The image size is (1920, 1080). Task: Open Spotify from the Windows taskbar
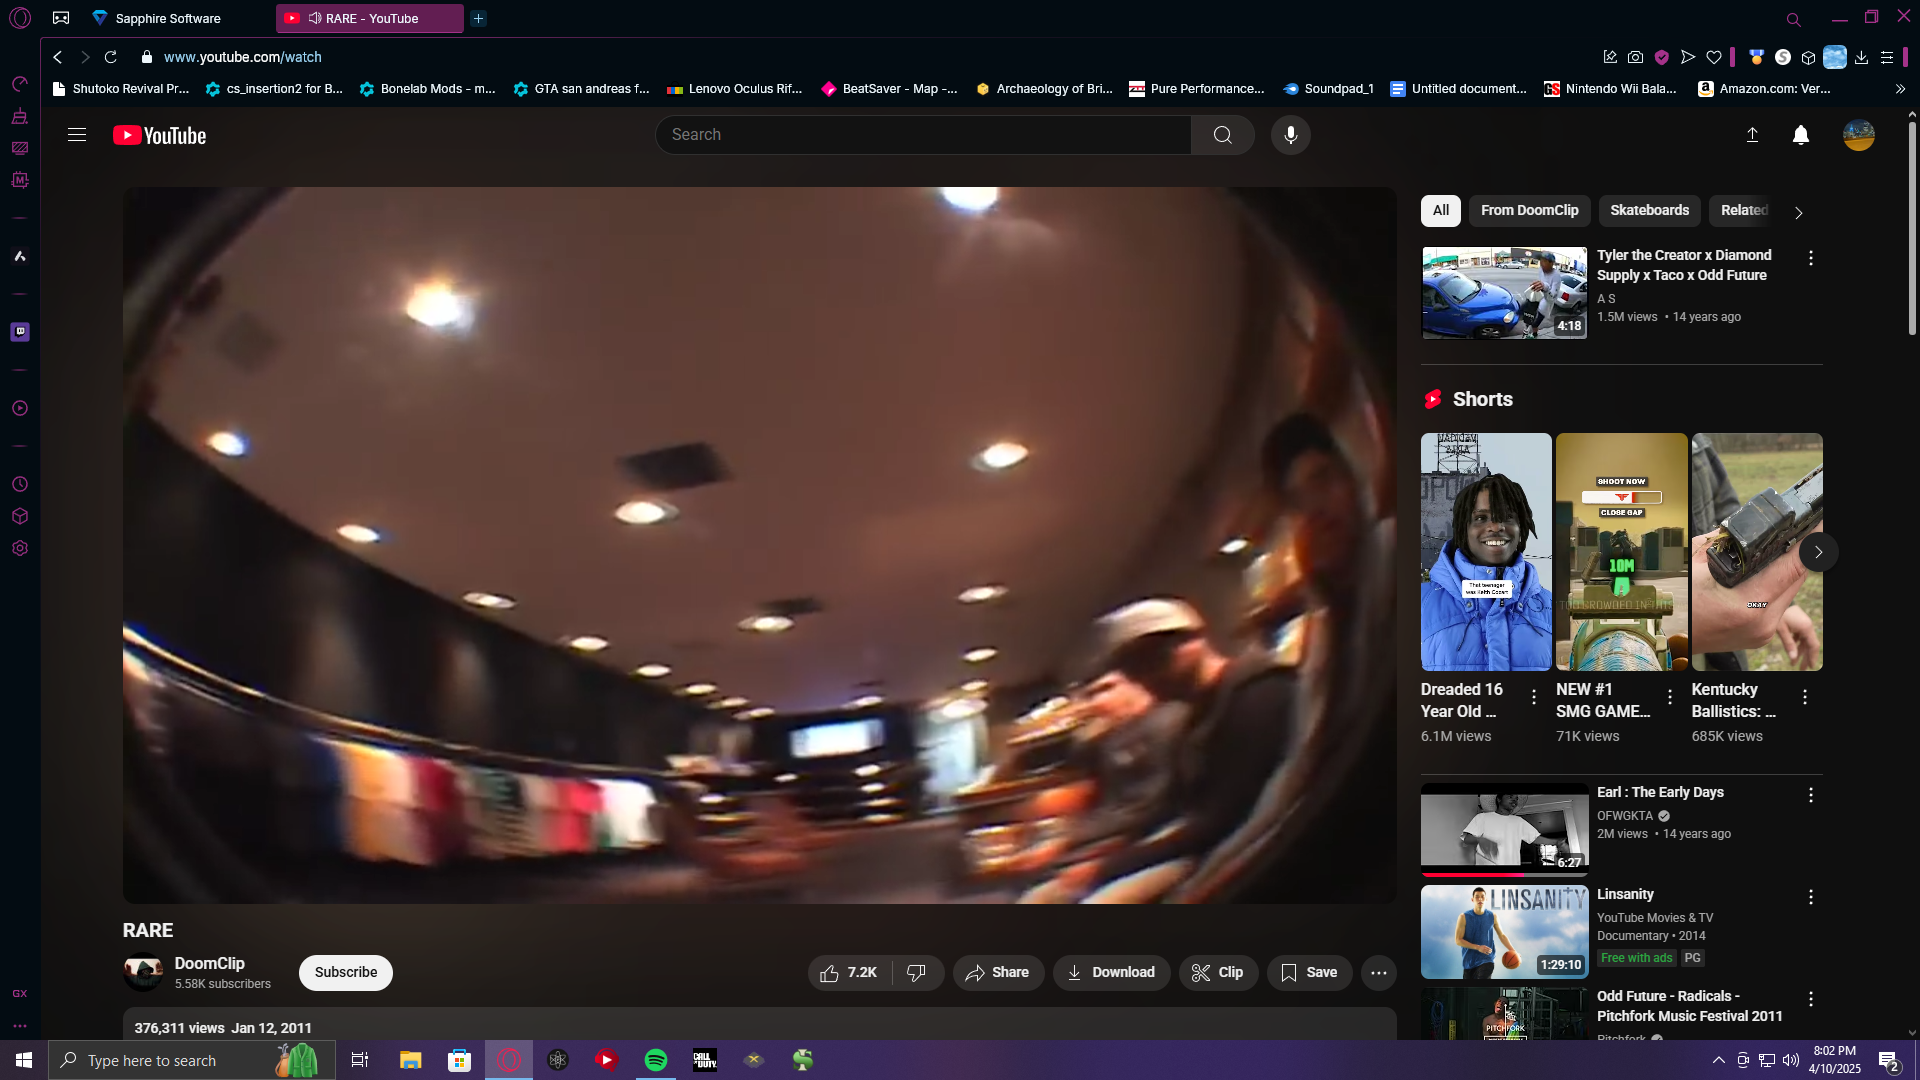click(656, 1060)
